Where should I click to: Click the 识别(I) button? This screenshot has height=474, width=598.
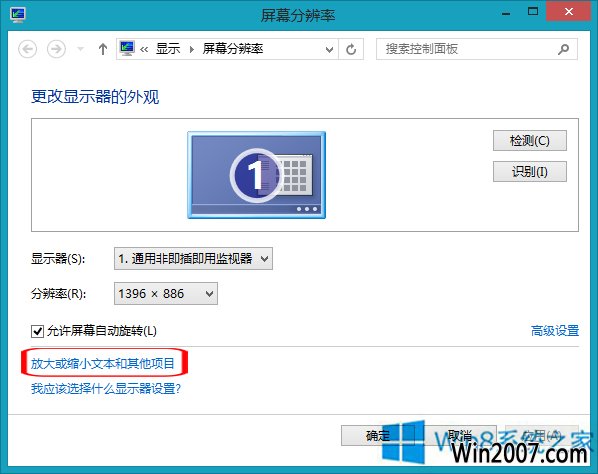[x=530, y=172]
